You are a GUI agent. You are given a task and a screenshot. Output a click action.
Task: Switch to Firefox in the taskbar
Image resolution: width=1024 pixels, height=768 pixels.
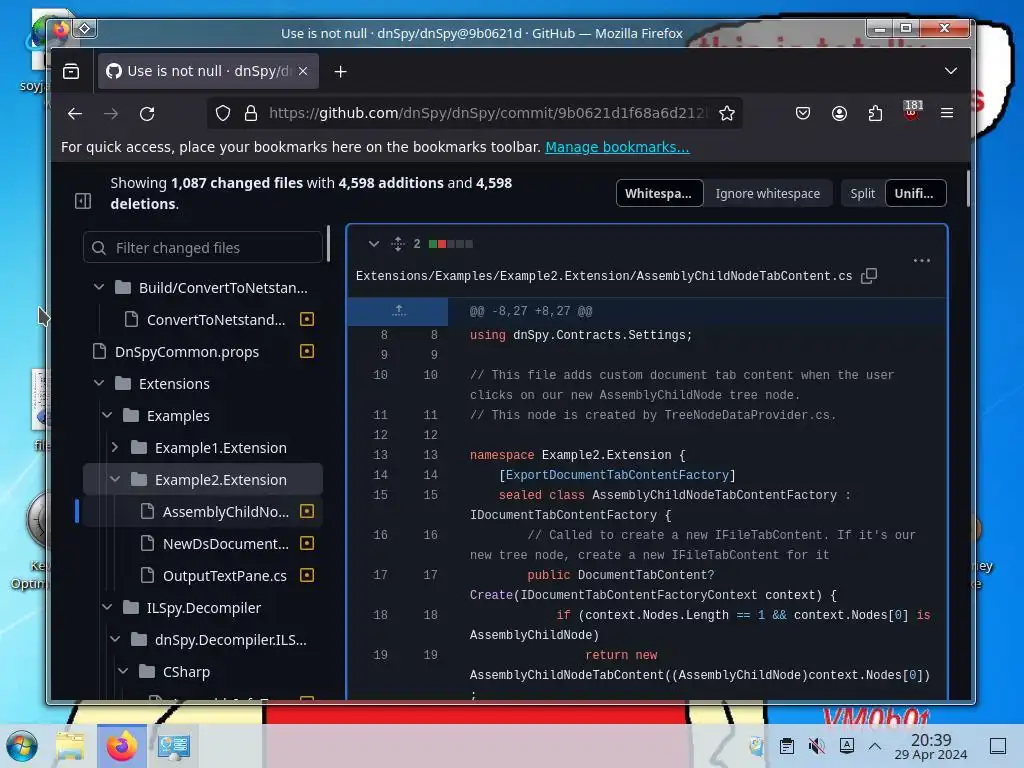[x=122, y=746]
